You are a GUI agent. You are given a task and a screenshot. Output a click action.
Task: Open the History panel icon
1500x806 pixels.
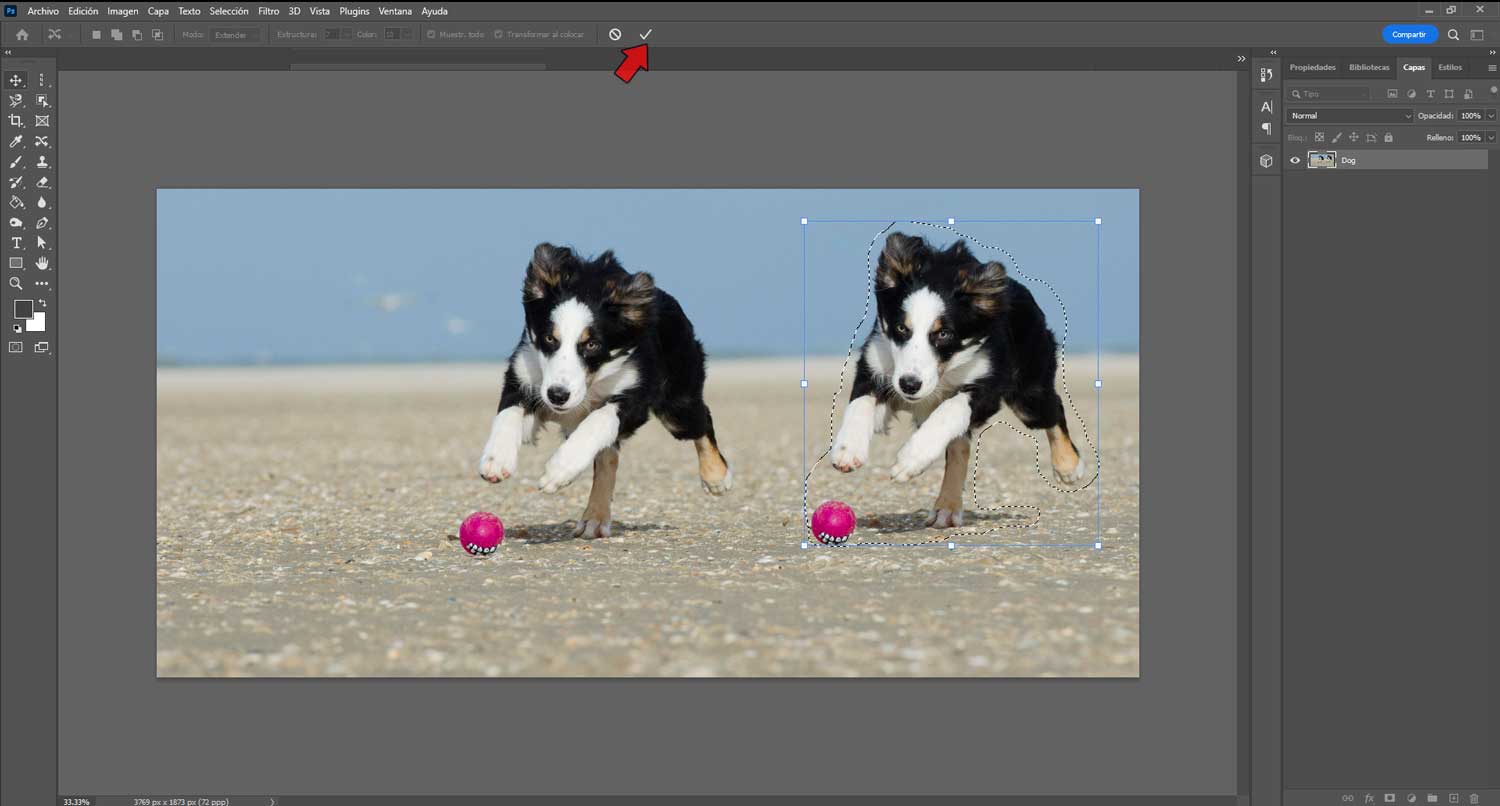point(1266,75)
